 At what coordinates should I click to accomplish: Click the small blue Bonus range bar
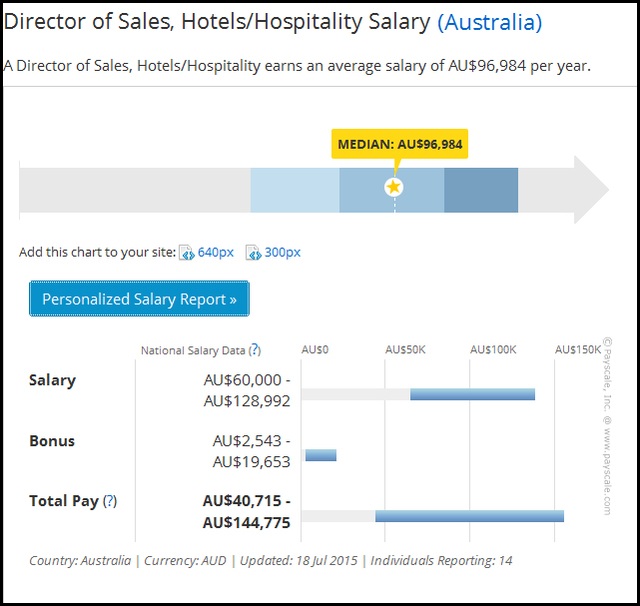(321, 455)
